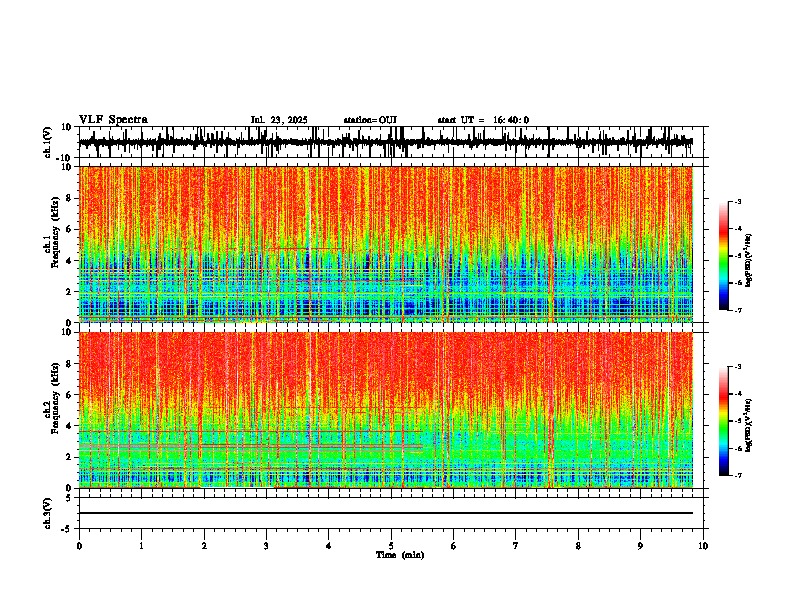Screen dimensions: 792x612
Task: Click time axis tick label "5"
Action: (391, 546)
